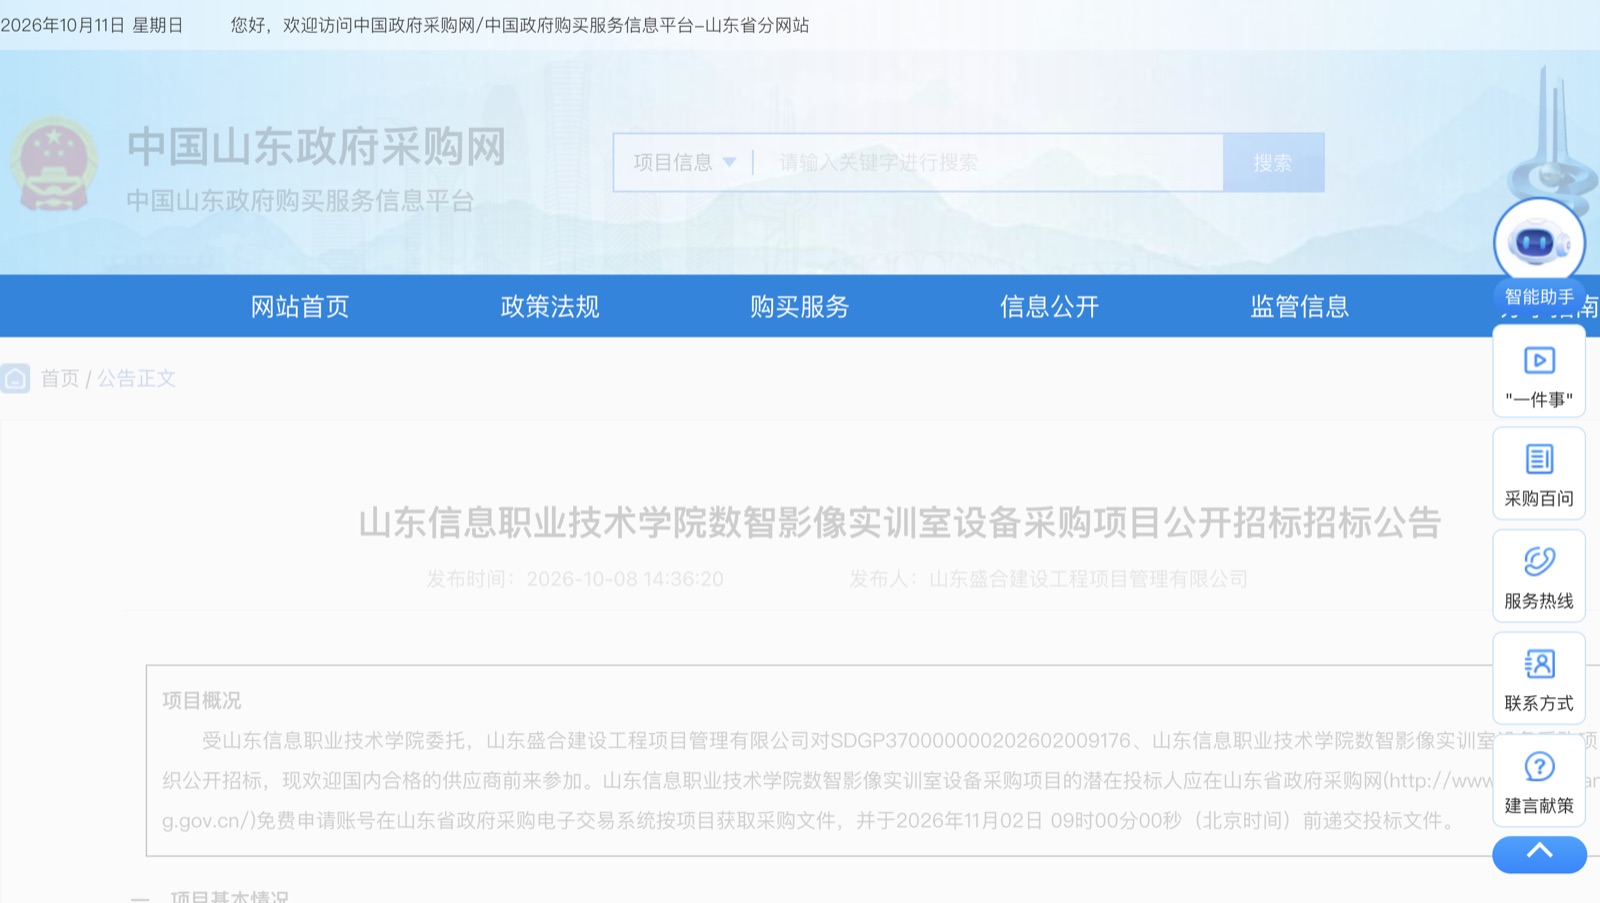Click the 搜索 button
The image size is (1600, 903).
click(1273, 162)
